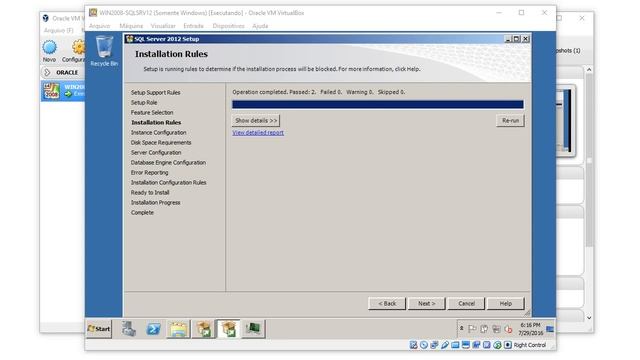Click the VirtualBox VM window title icon

coord(93,13)
